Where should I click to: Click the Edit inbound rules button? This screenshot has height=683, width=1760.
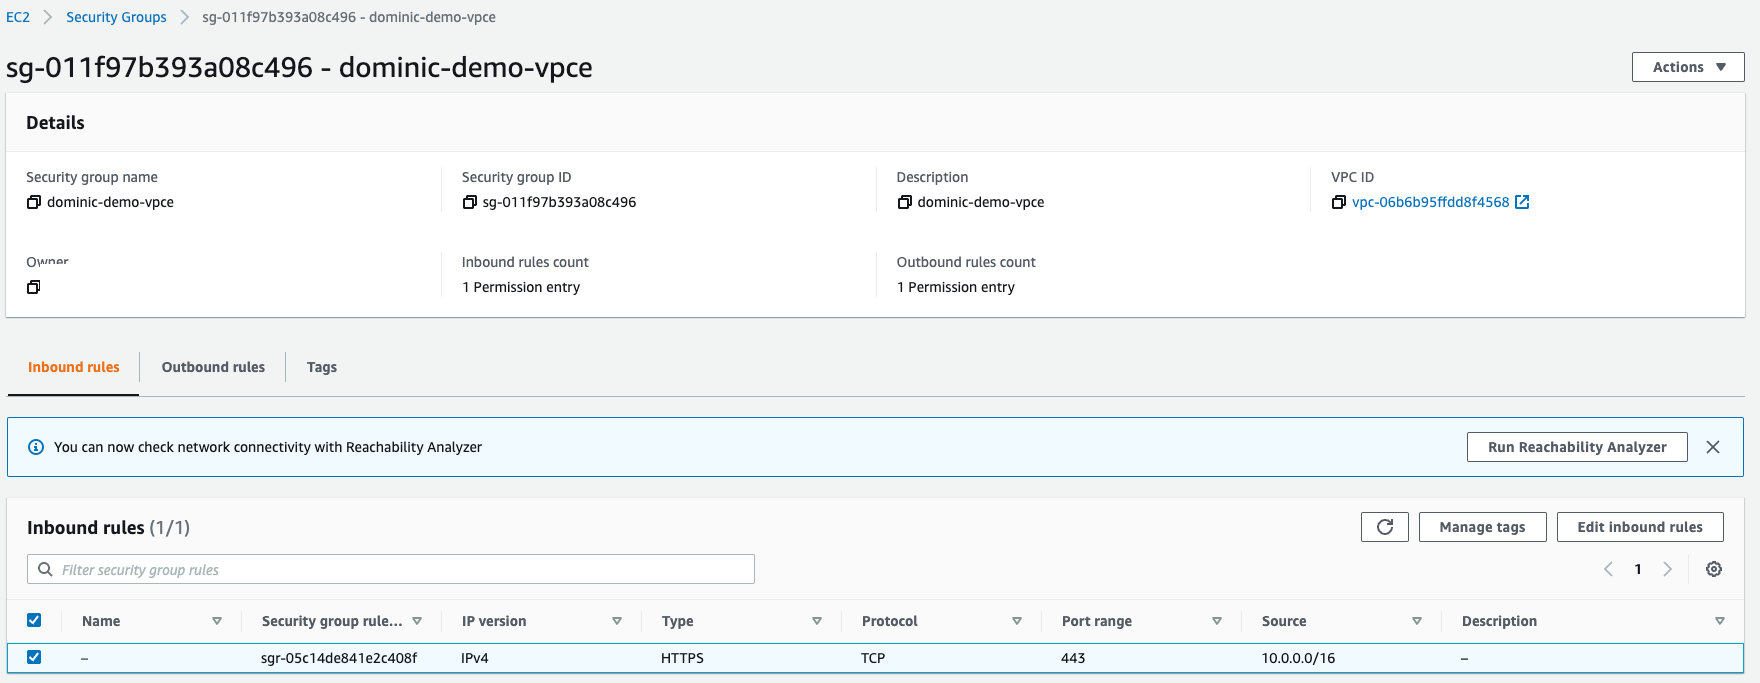tap(1639, 527)
